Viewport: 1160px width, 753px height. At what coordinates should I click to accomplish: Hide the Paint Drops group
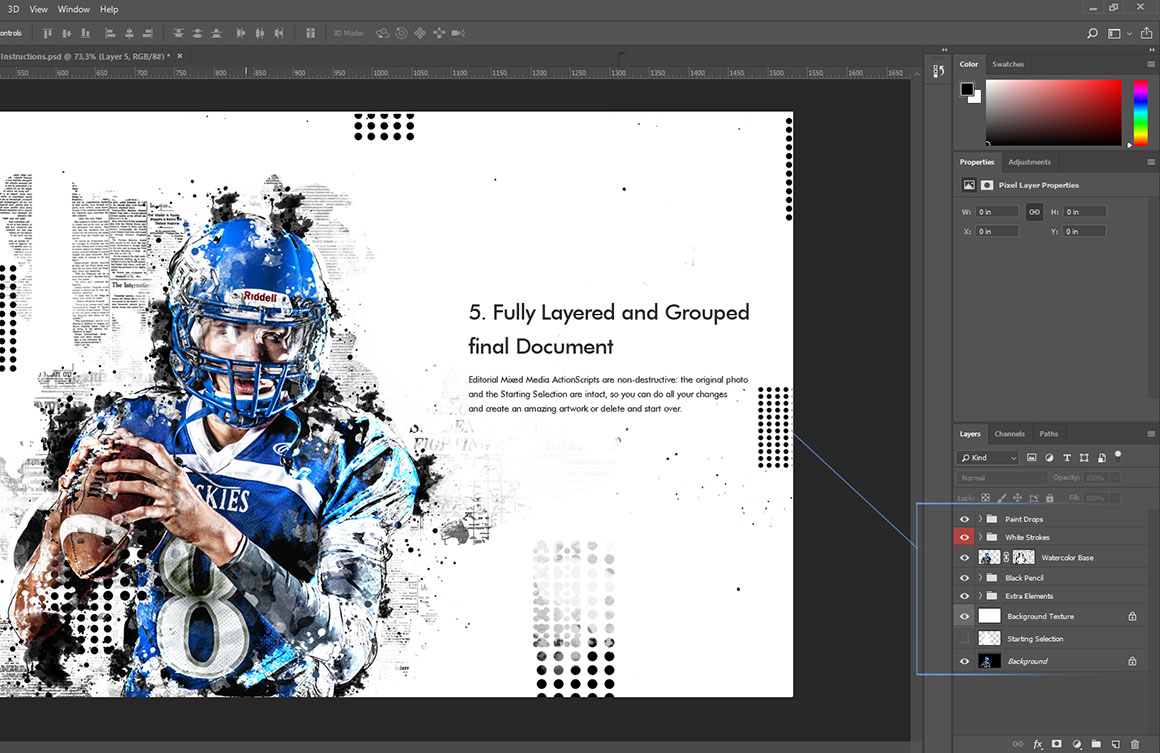964,519
